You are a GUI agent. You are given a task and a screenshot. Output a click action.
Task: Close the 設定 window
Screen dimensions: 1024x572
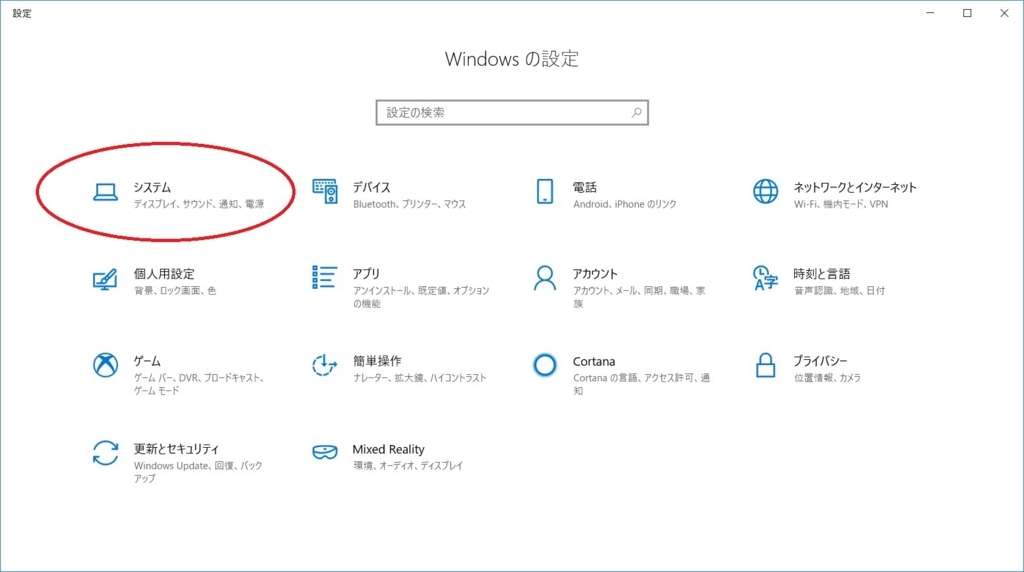pos(1004,13)
